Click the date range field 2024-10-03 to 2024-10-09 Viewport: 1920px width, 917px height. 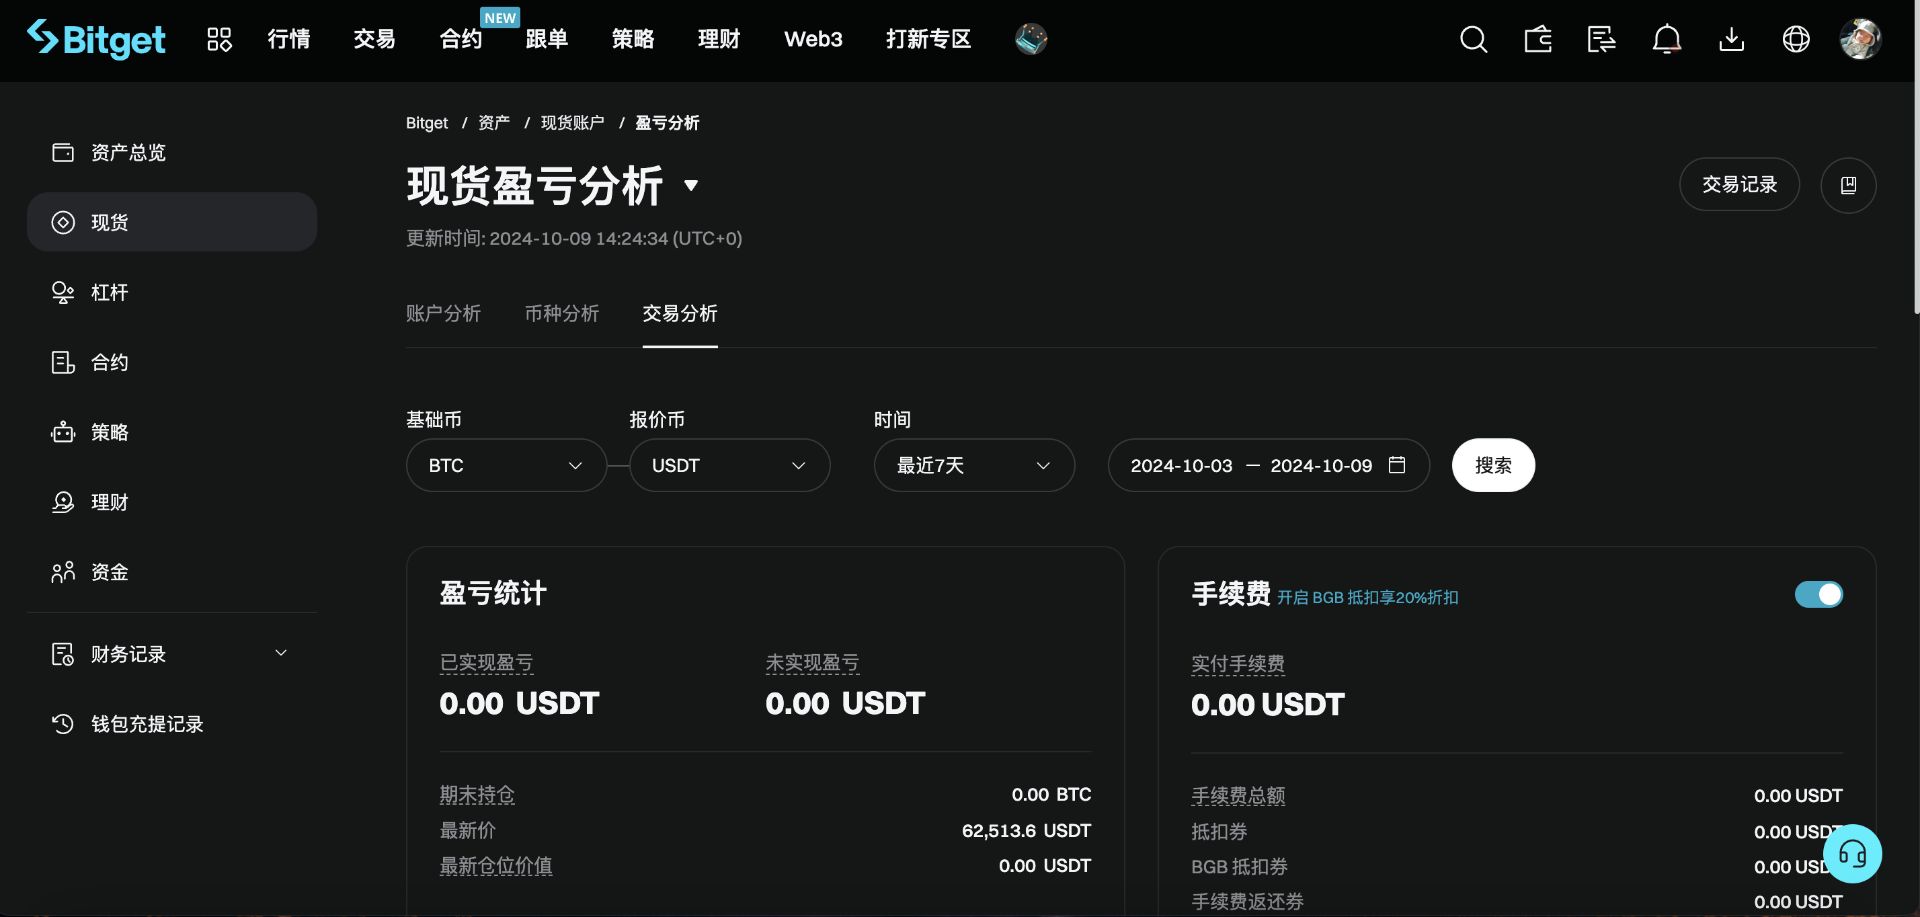(x=1268, y=465)
